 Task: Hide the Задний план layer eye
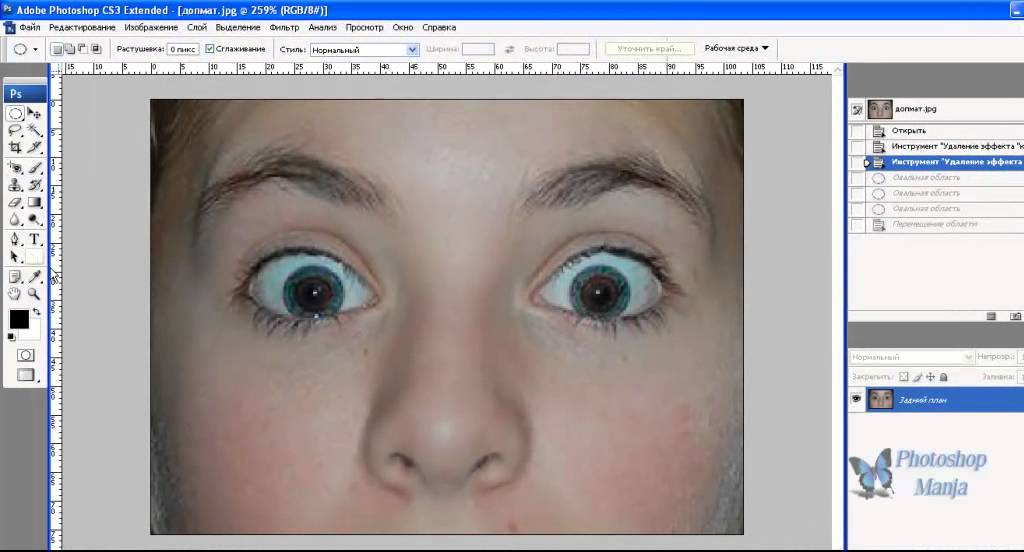click(856, 399)
